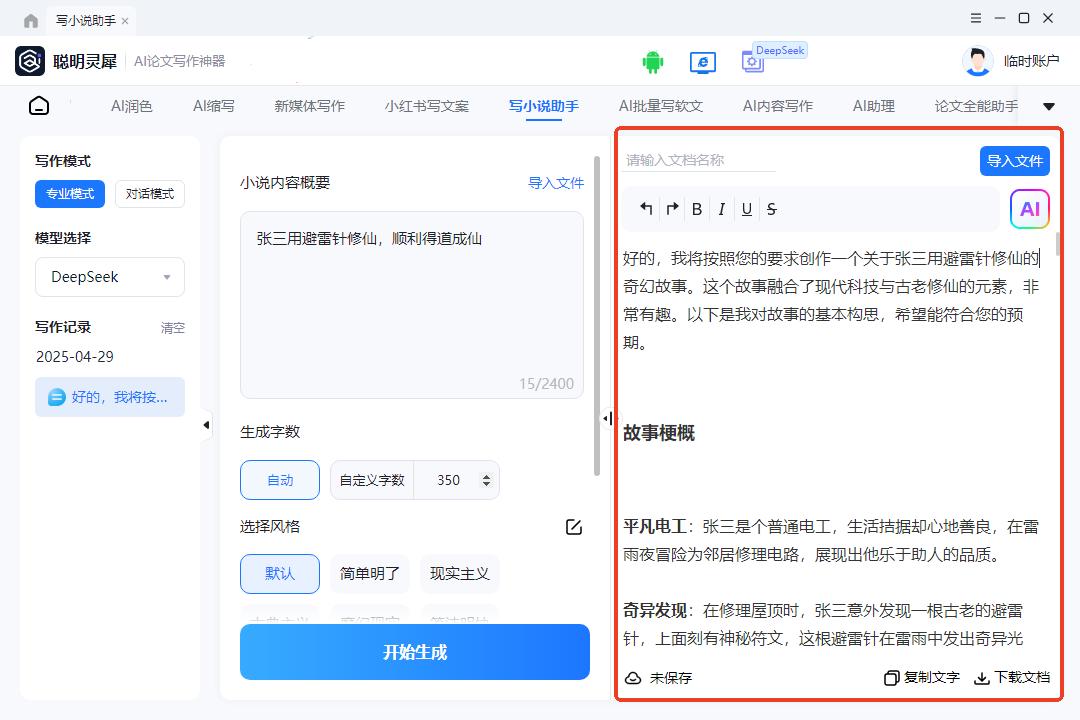Apply strikethrough formatting in the editor toolbar
The image size is (1080, 720).
pos(772,209)
